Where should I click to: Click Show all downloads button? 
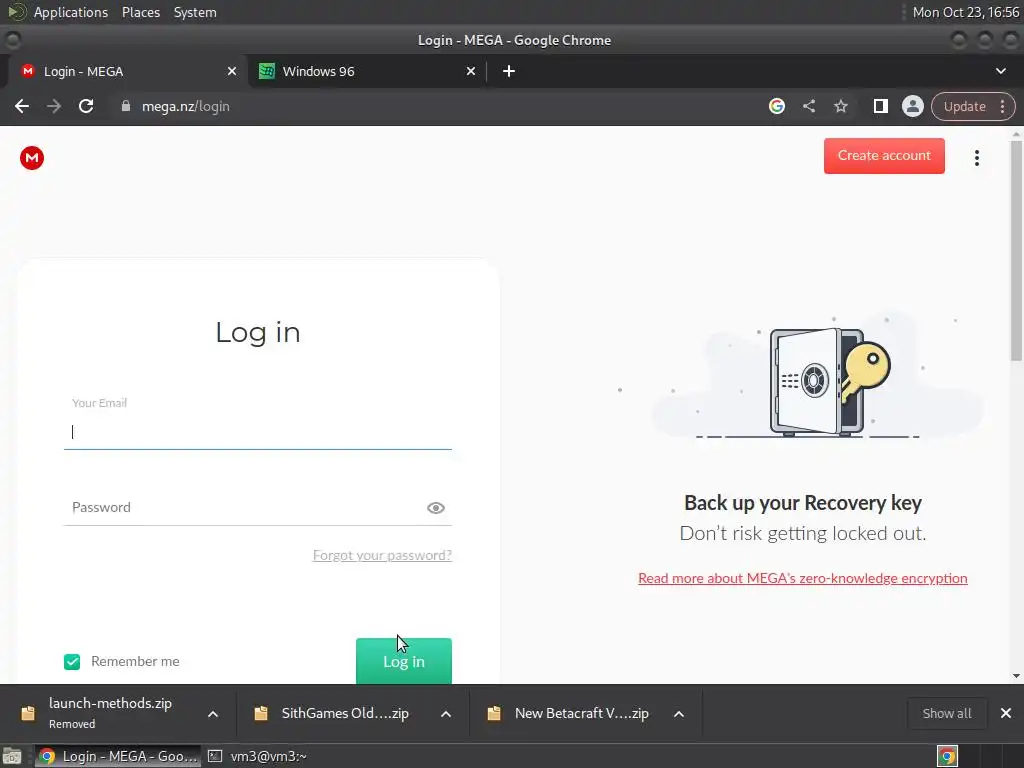946,713
